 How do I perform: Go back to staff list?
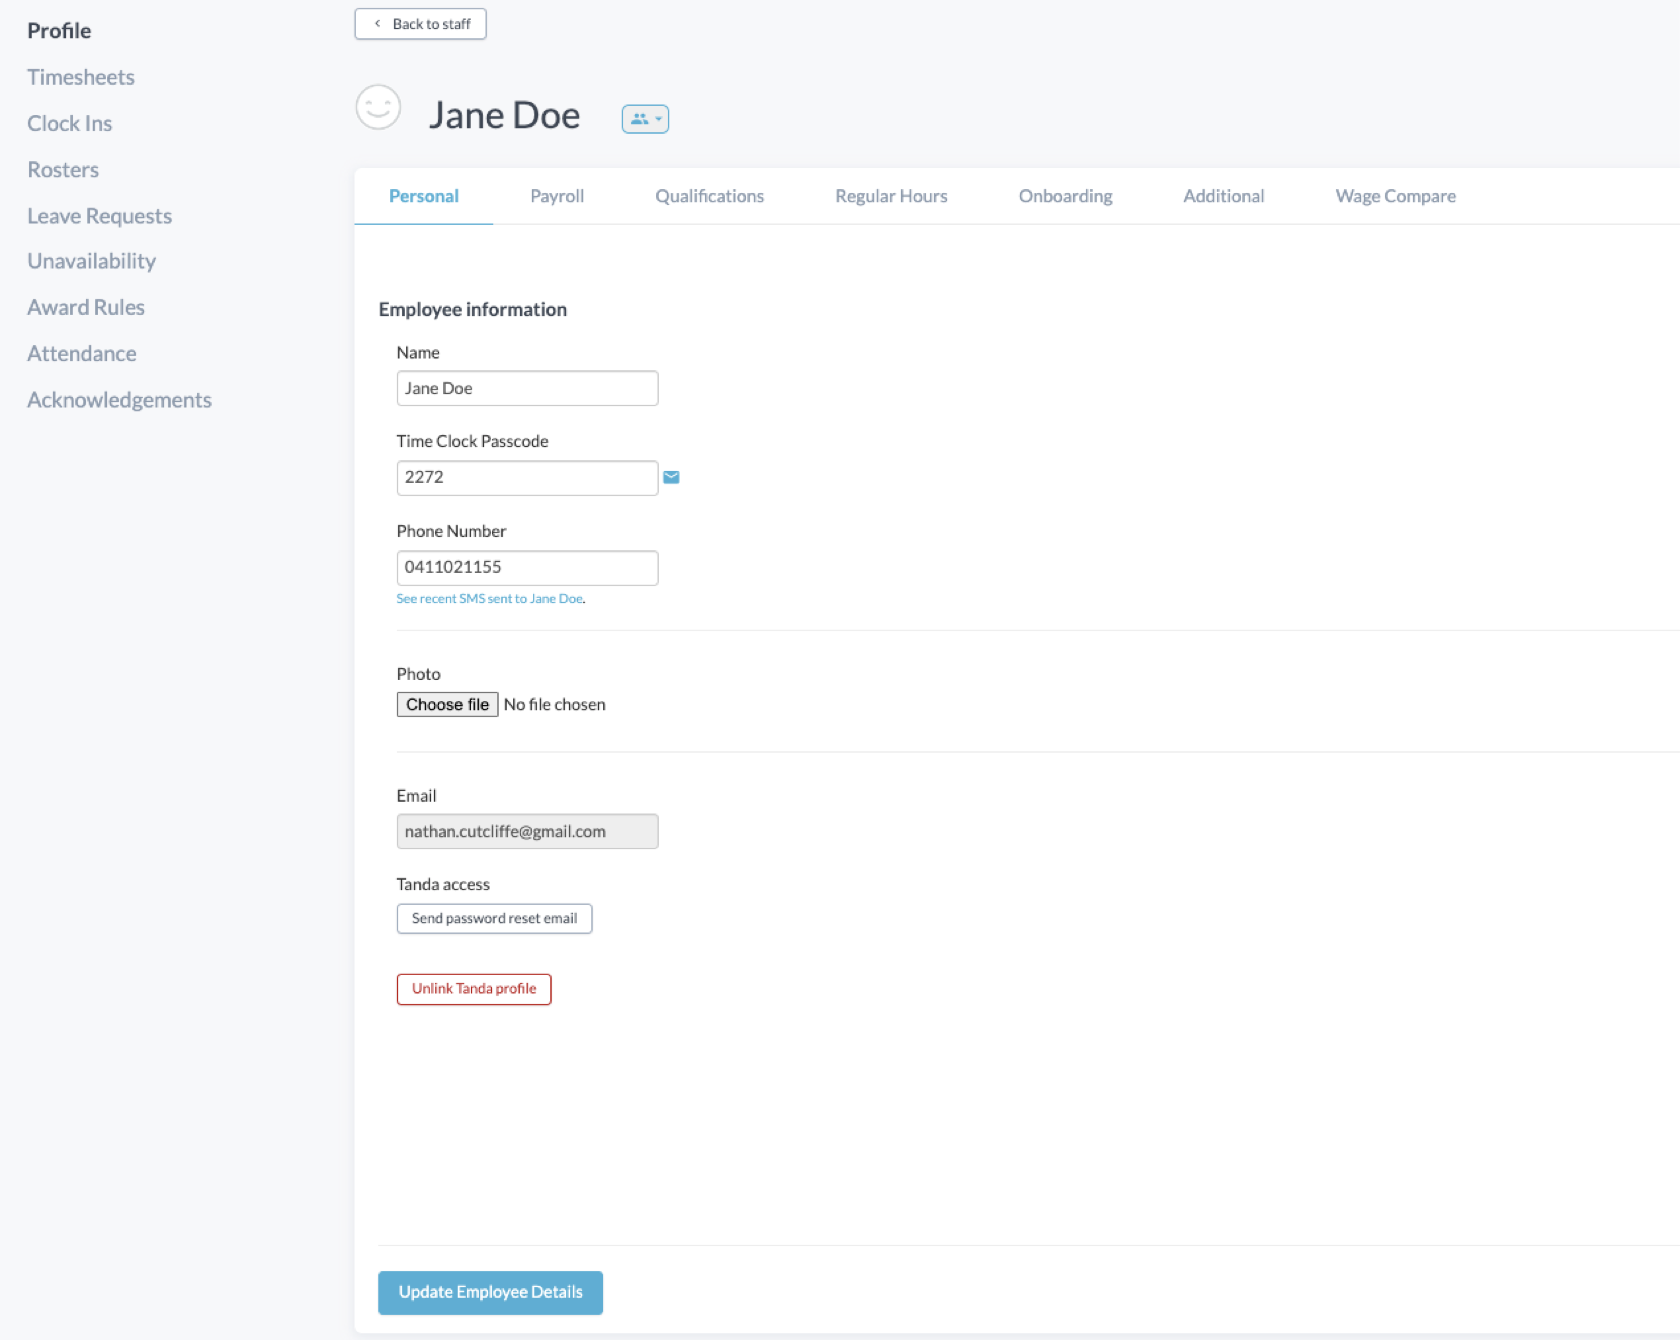click(x=420, y=24)
